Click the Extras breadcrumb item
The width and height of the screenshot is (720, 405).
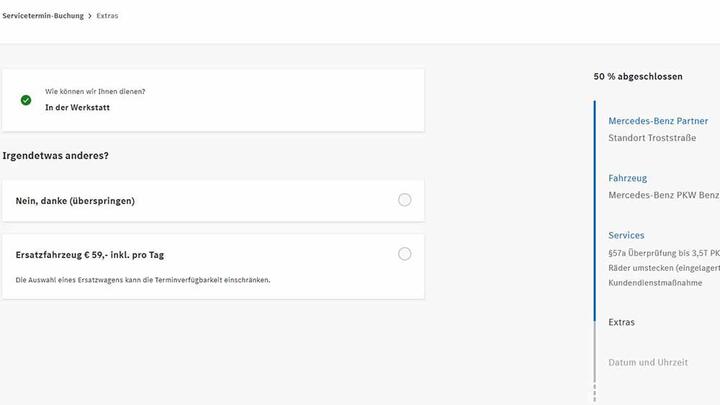[107, 16]
